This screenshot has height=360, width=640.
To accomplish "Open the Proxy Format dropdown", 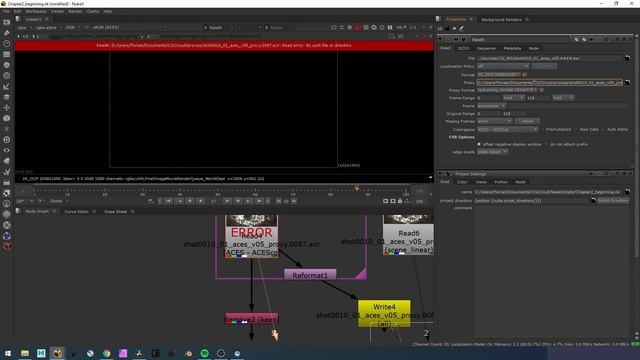I will [x=507, y=90].
